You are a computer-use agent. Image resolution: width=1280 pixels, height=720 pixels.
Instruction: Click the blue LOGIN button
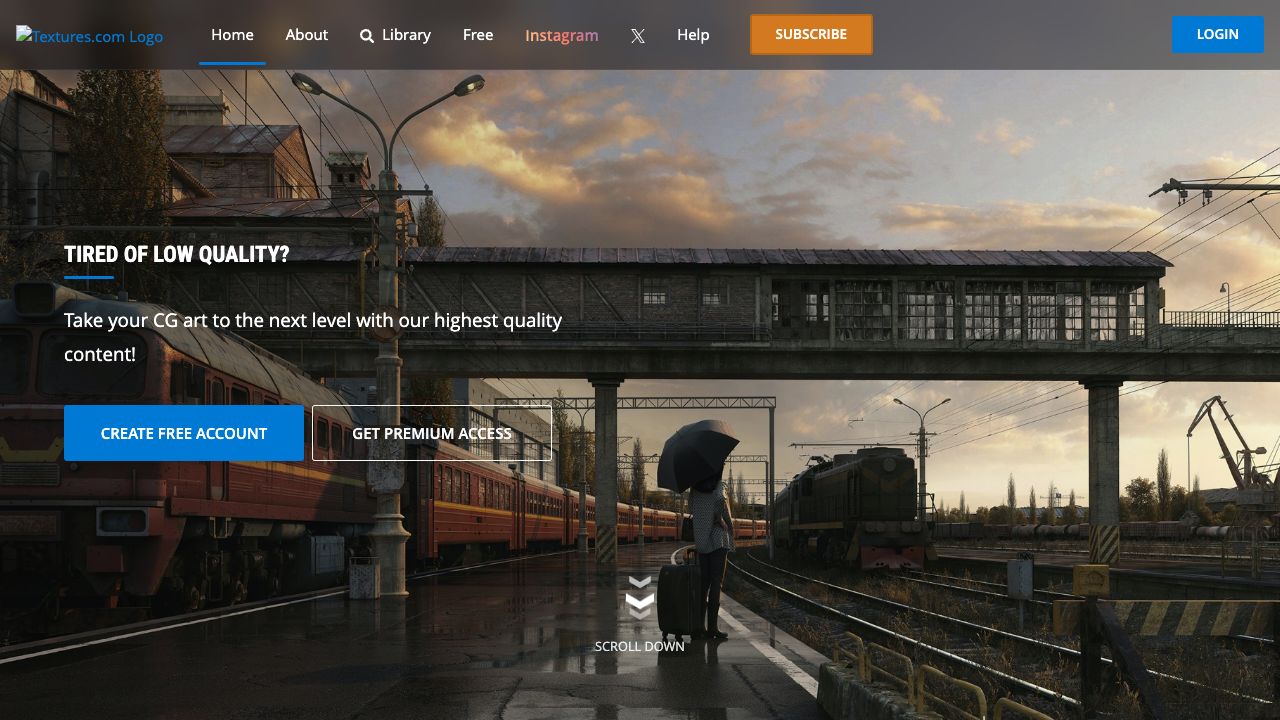1217,34
